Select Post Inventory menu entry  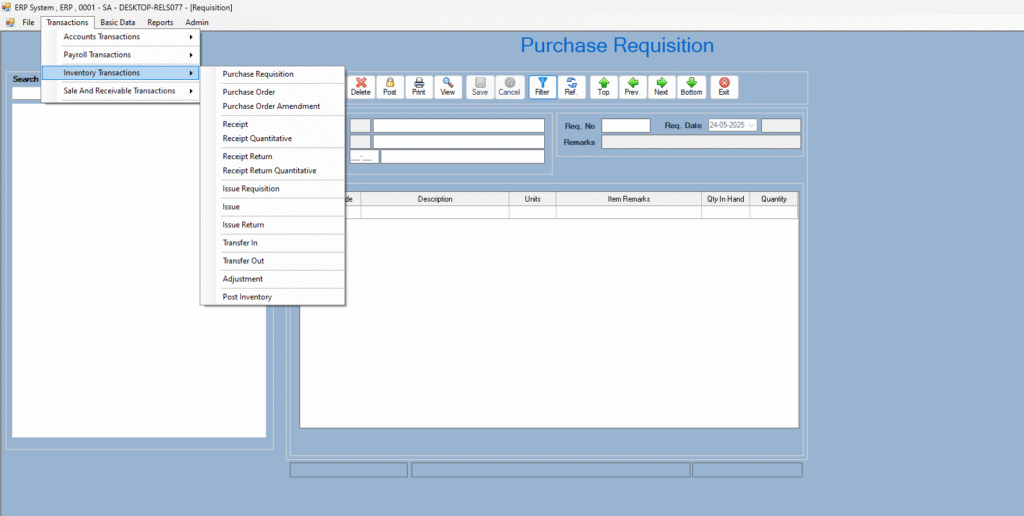(247, 297)
